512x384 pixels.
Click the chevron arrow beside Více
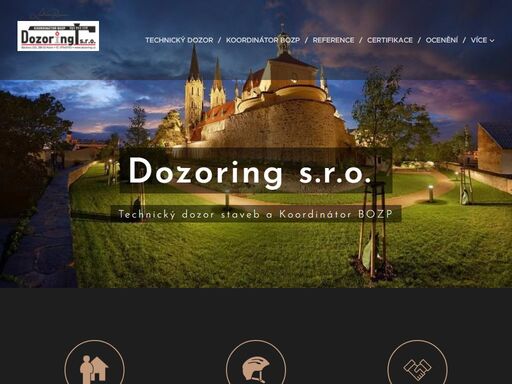[492, 41]
